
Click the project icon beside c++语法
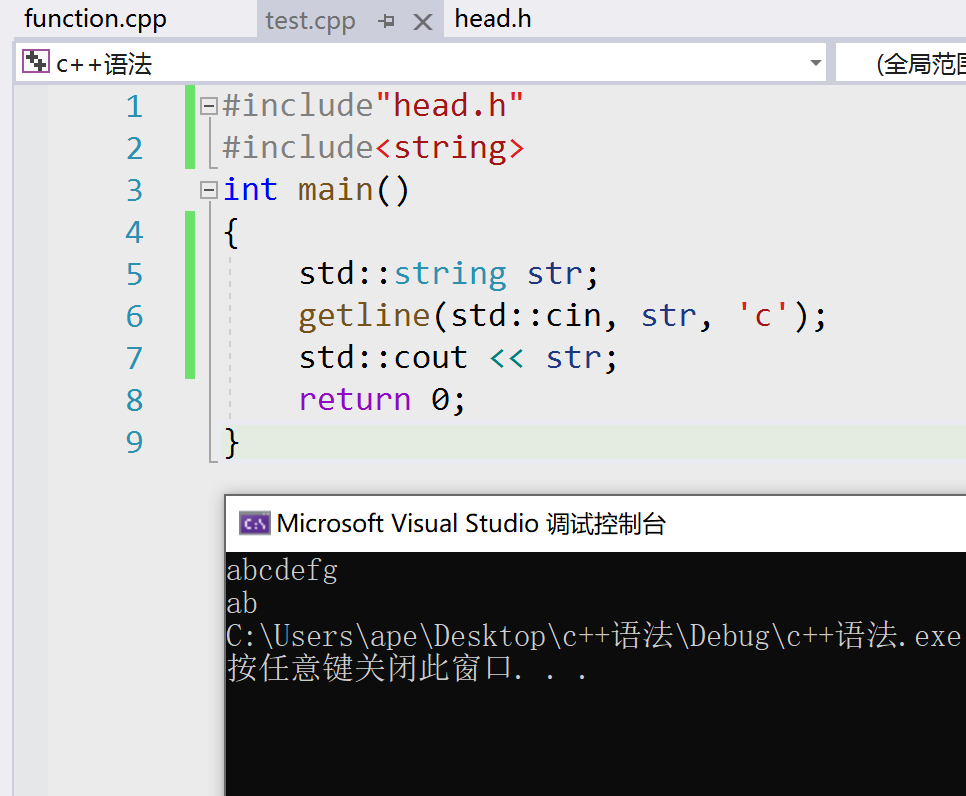[x=35, y=62]
